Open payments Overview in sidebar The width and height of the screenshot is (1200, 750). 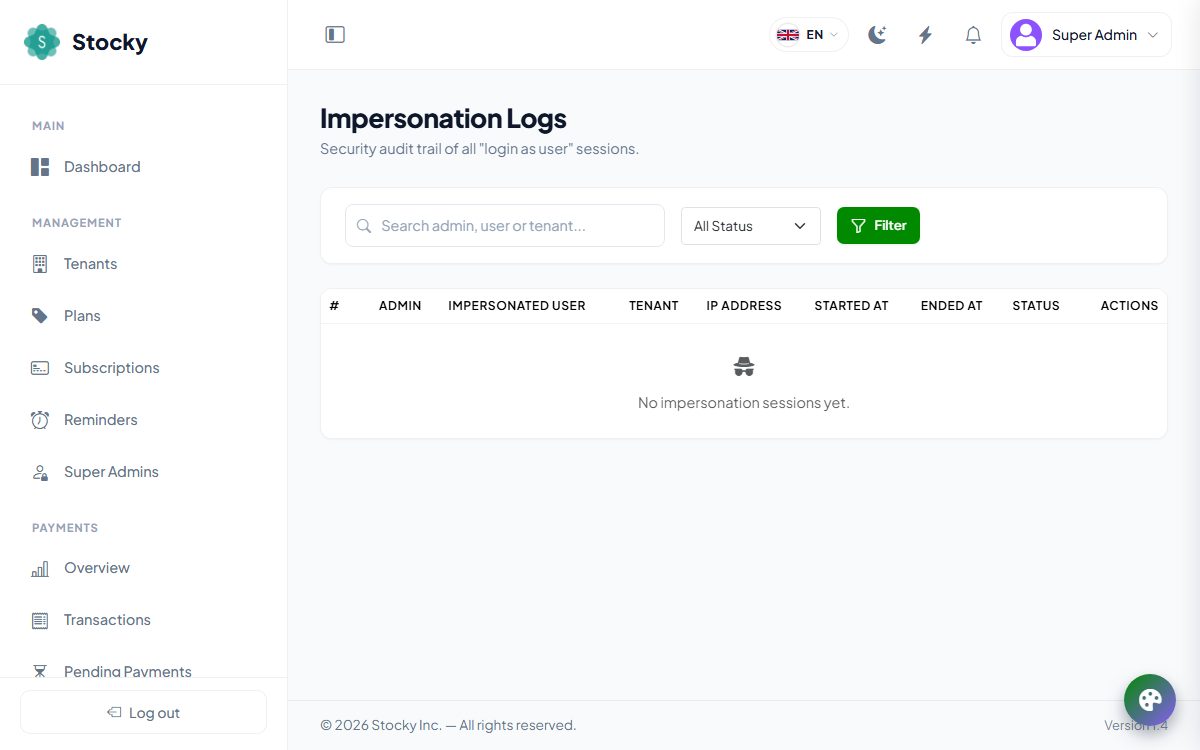pos(143,568)
